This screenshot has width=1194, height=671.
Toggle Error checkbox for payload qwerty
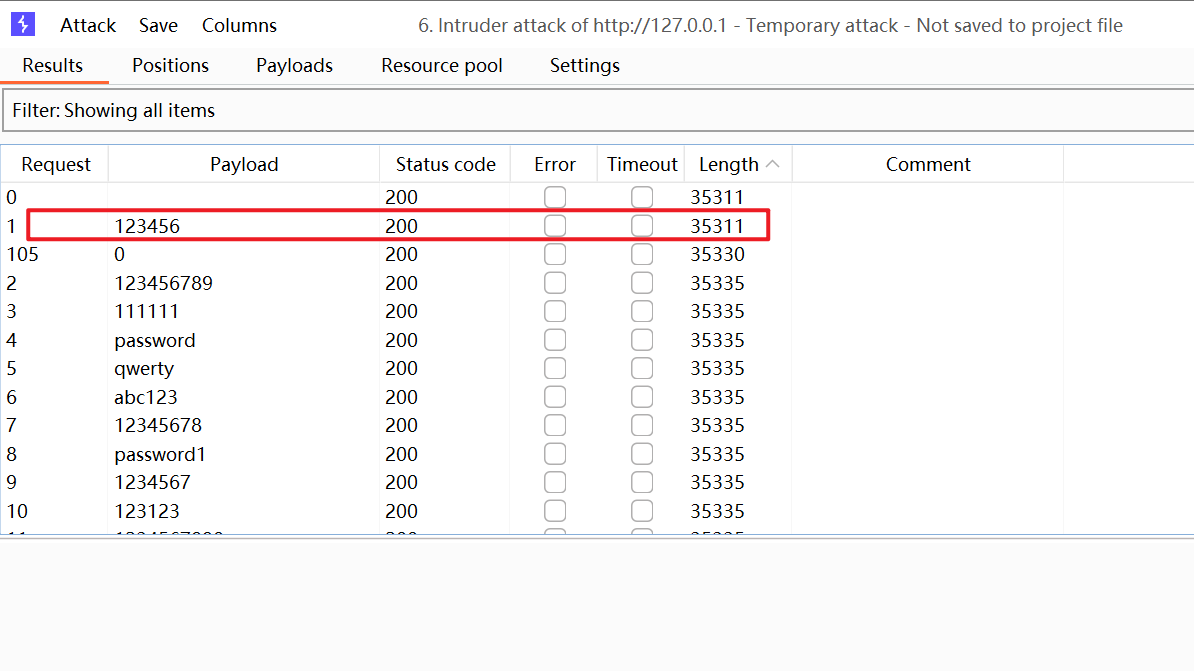(555, 369)
